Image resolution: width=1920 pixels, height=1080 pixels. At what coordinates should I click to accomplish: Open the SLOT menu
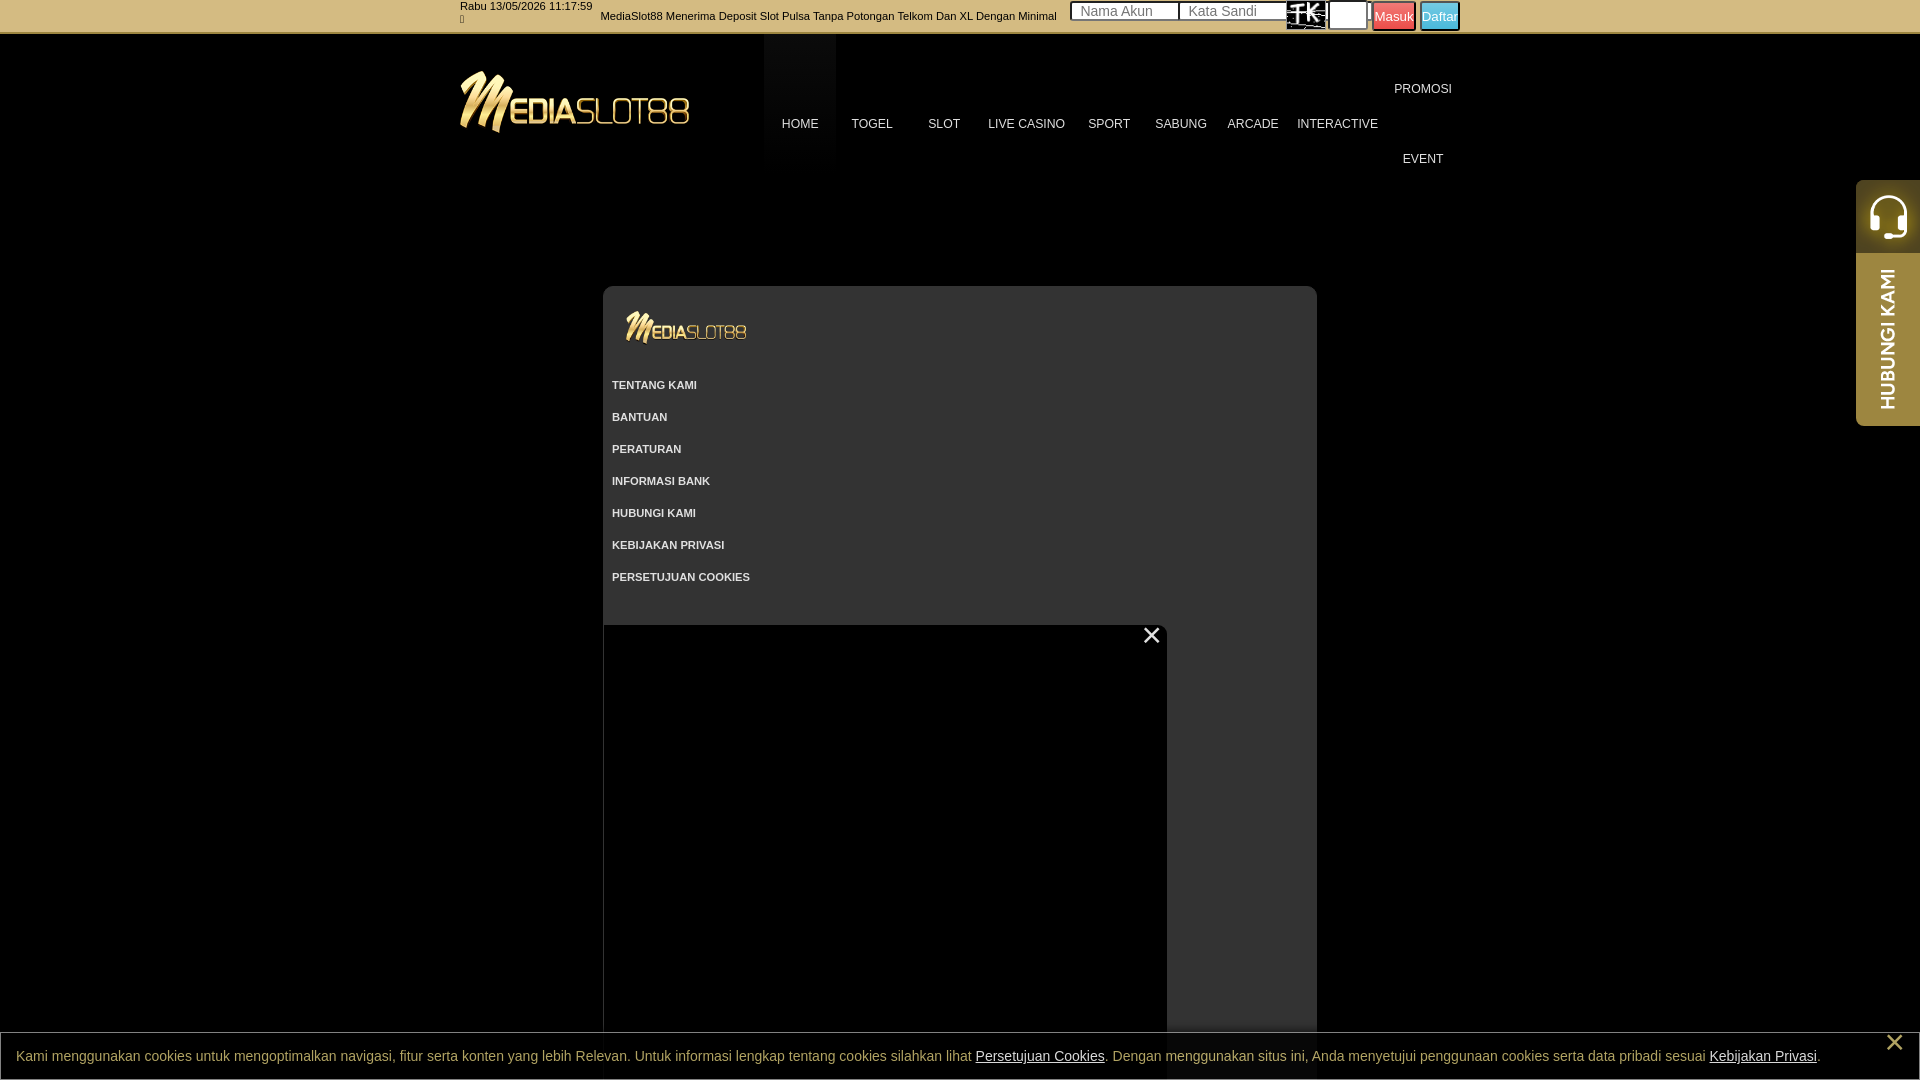[x=944, y=124]
